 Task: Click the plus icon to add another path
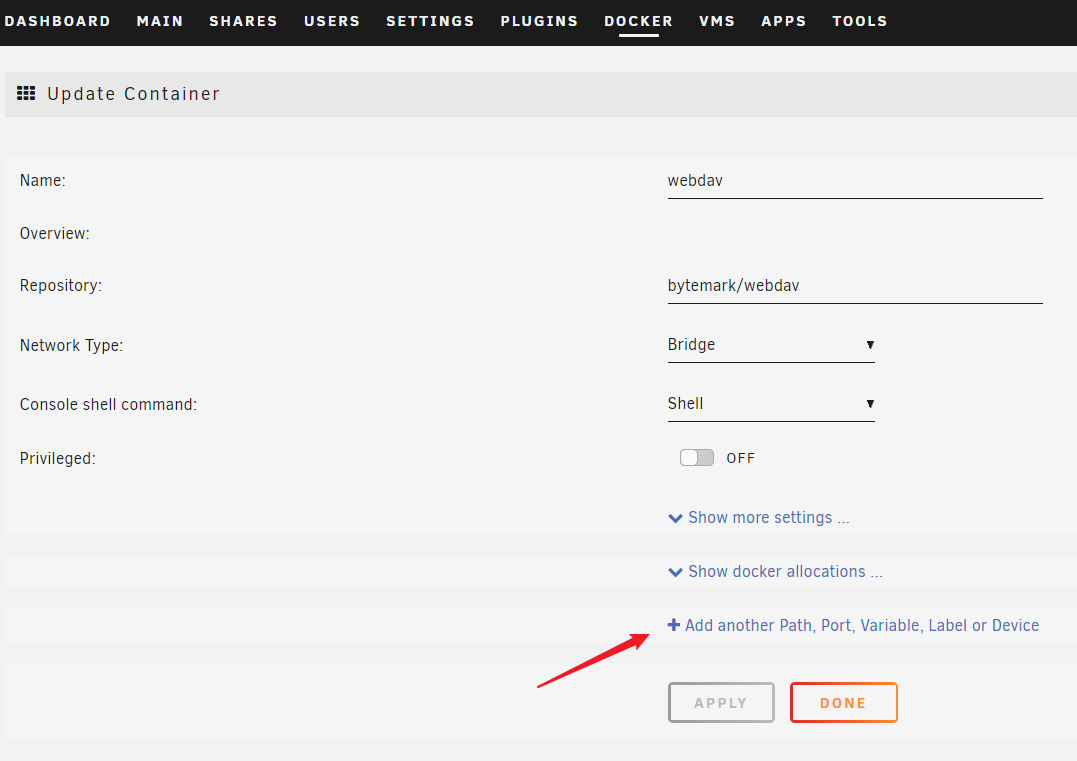(x=674, y=625)
